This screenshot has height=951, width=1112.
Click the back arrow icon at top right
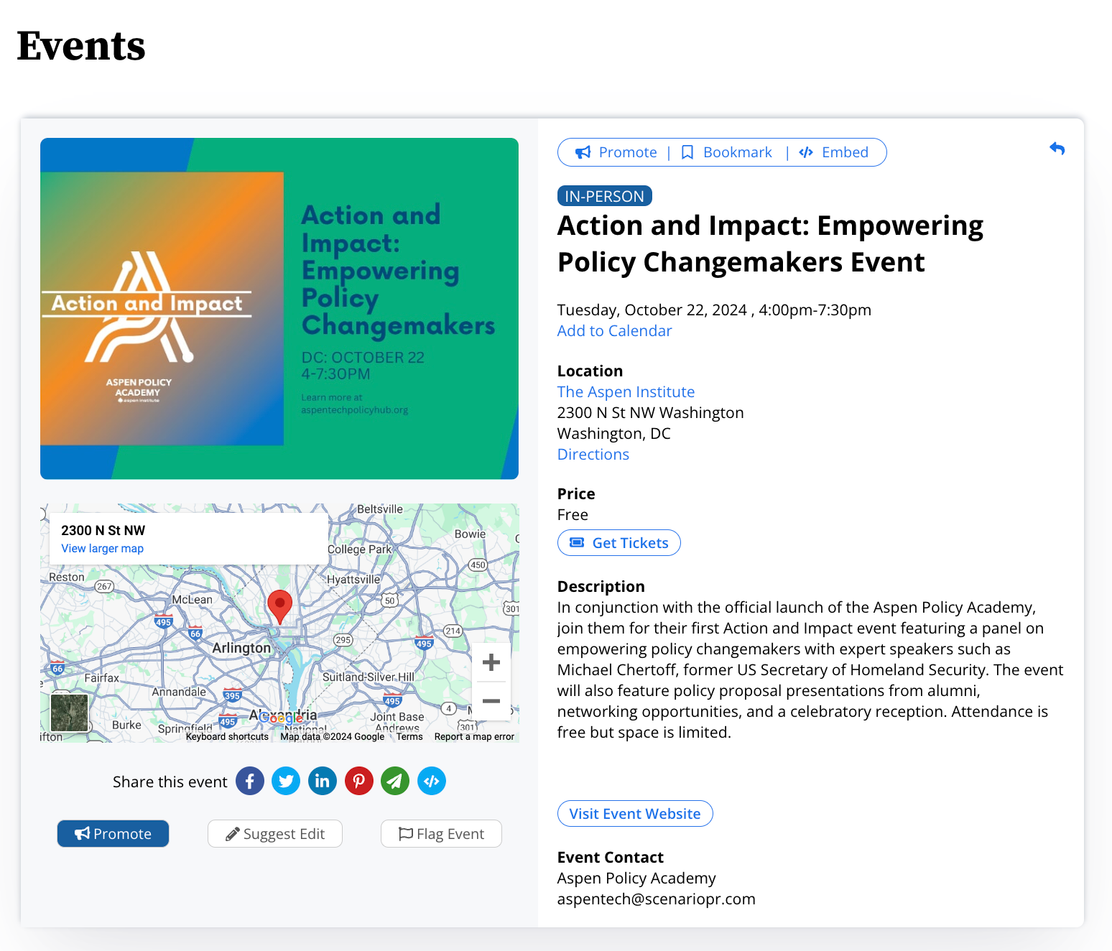[1057, 149]
